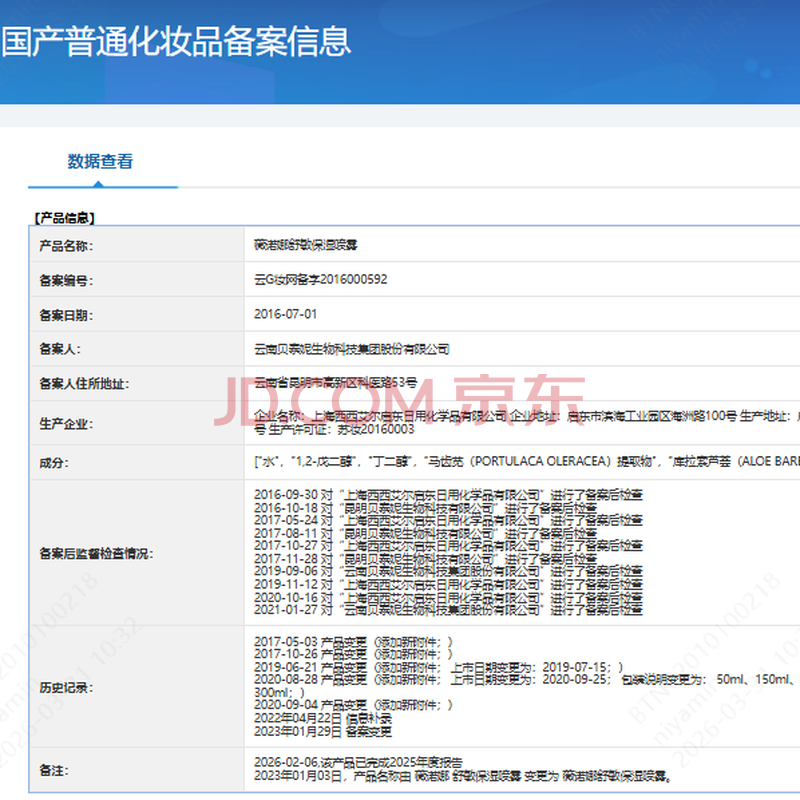Select the 2016-09-30 inspection record entry
The height and width of the screenshot is (800, 800).
point(448,494)
